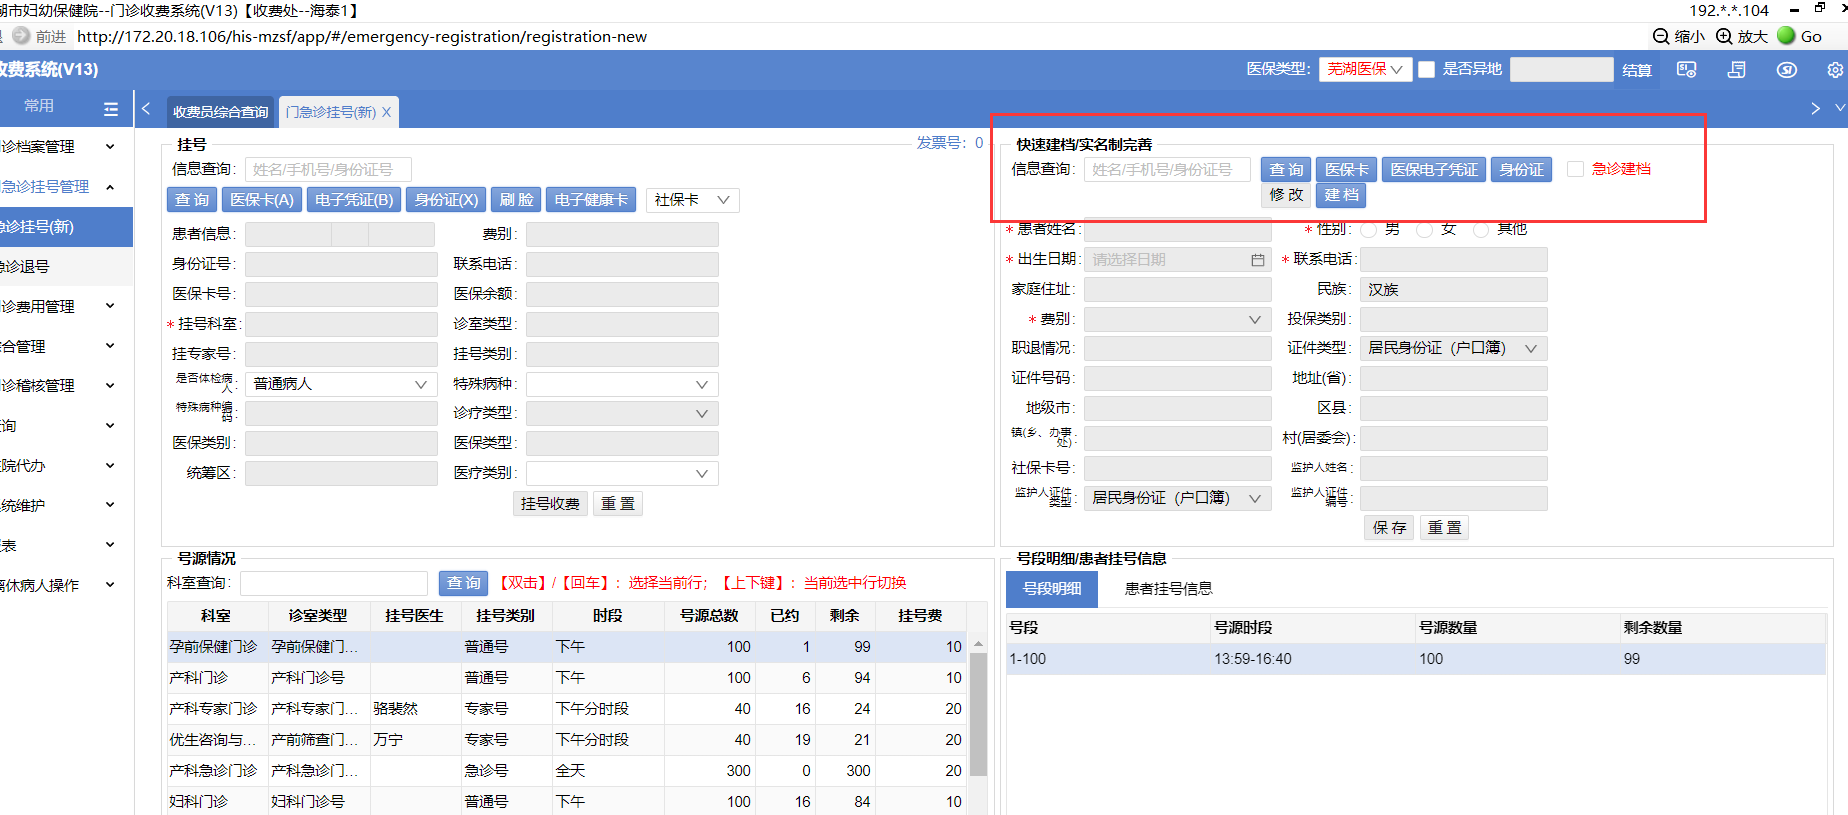Enable the 是否异地 checkbox

click(1427, 69)
